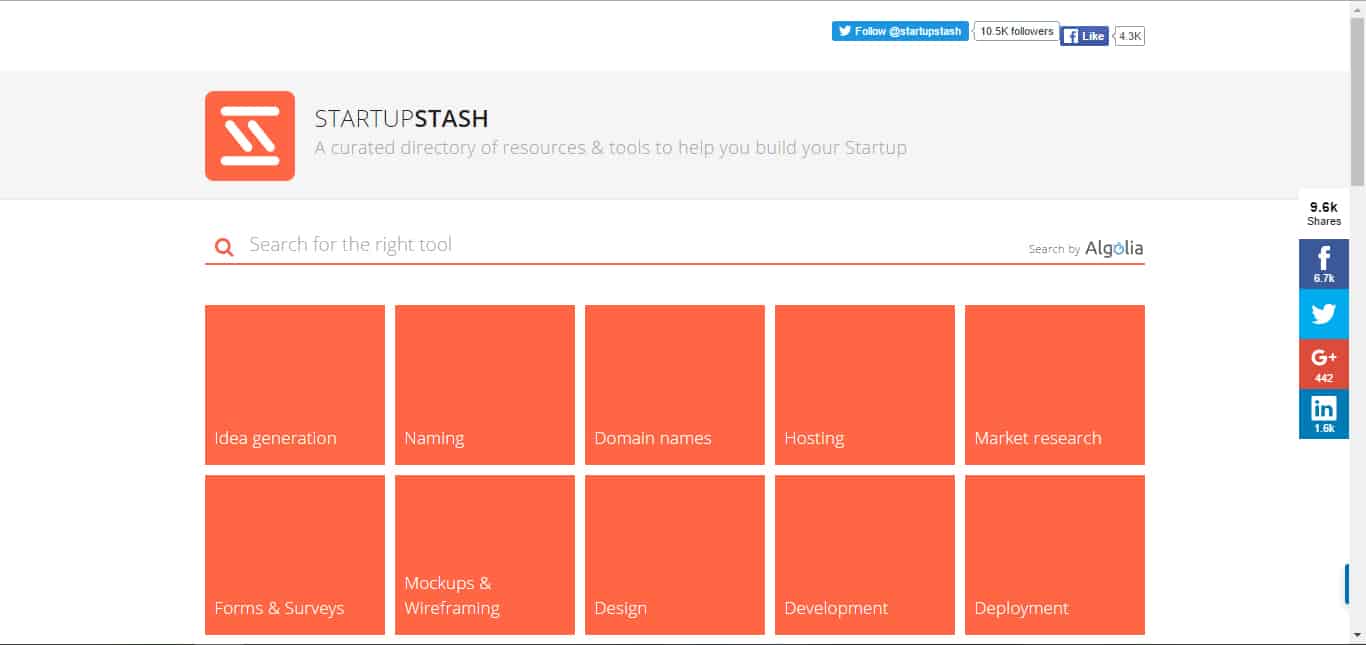Select the Development category tile

click(x=864, y=555)
